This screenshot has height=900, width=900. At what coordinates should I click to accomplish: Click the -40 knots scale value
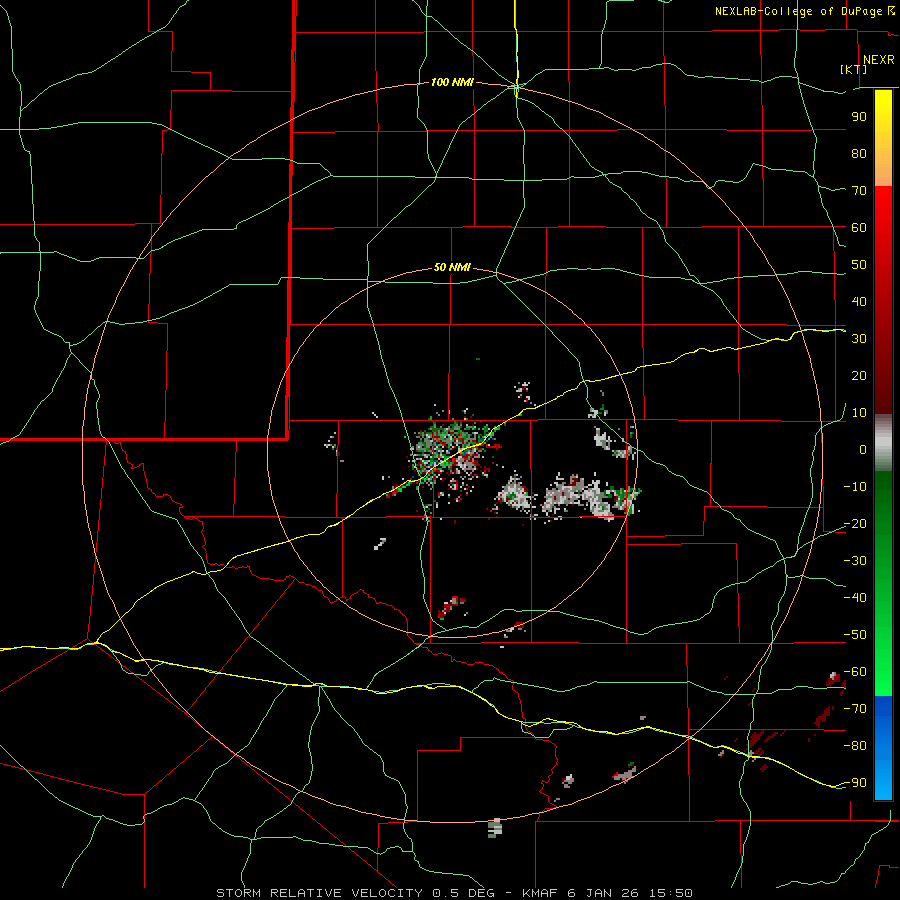855,598
